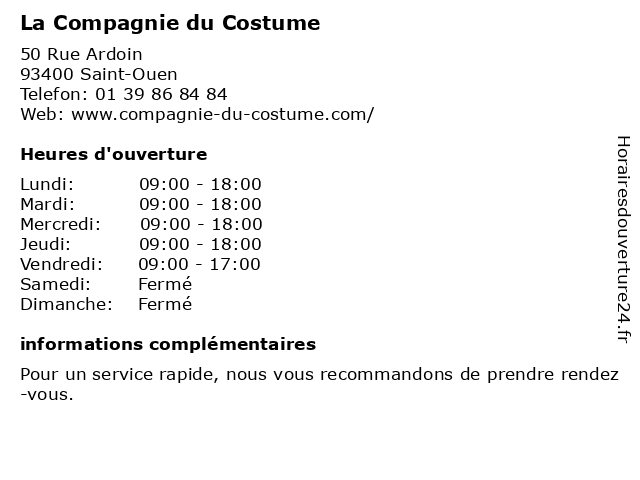Select the Jeudi label
The width and height of the screenshot is (640, 480).
[x=46, y=244]
